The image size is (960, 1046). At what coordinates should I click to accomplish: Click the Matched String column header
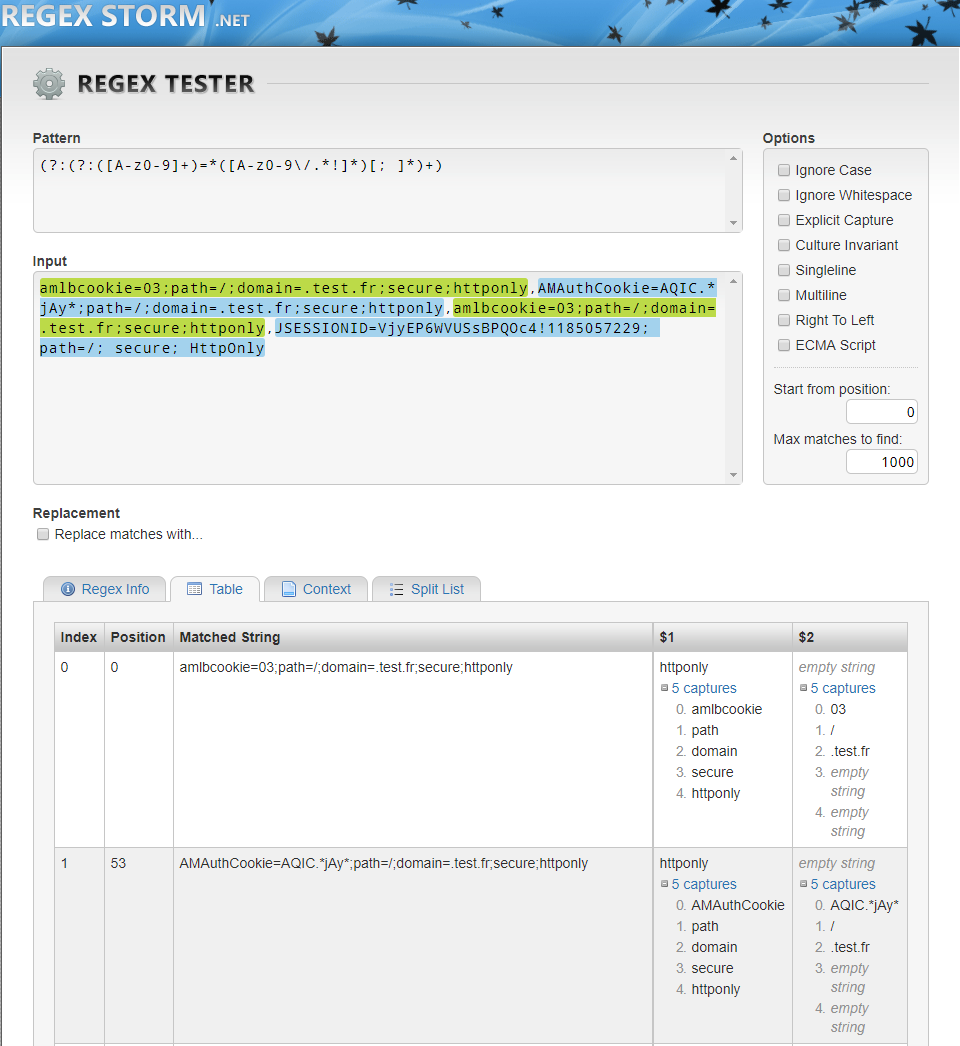tap(413, 637)
